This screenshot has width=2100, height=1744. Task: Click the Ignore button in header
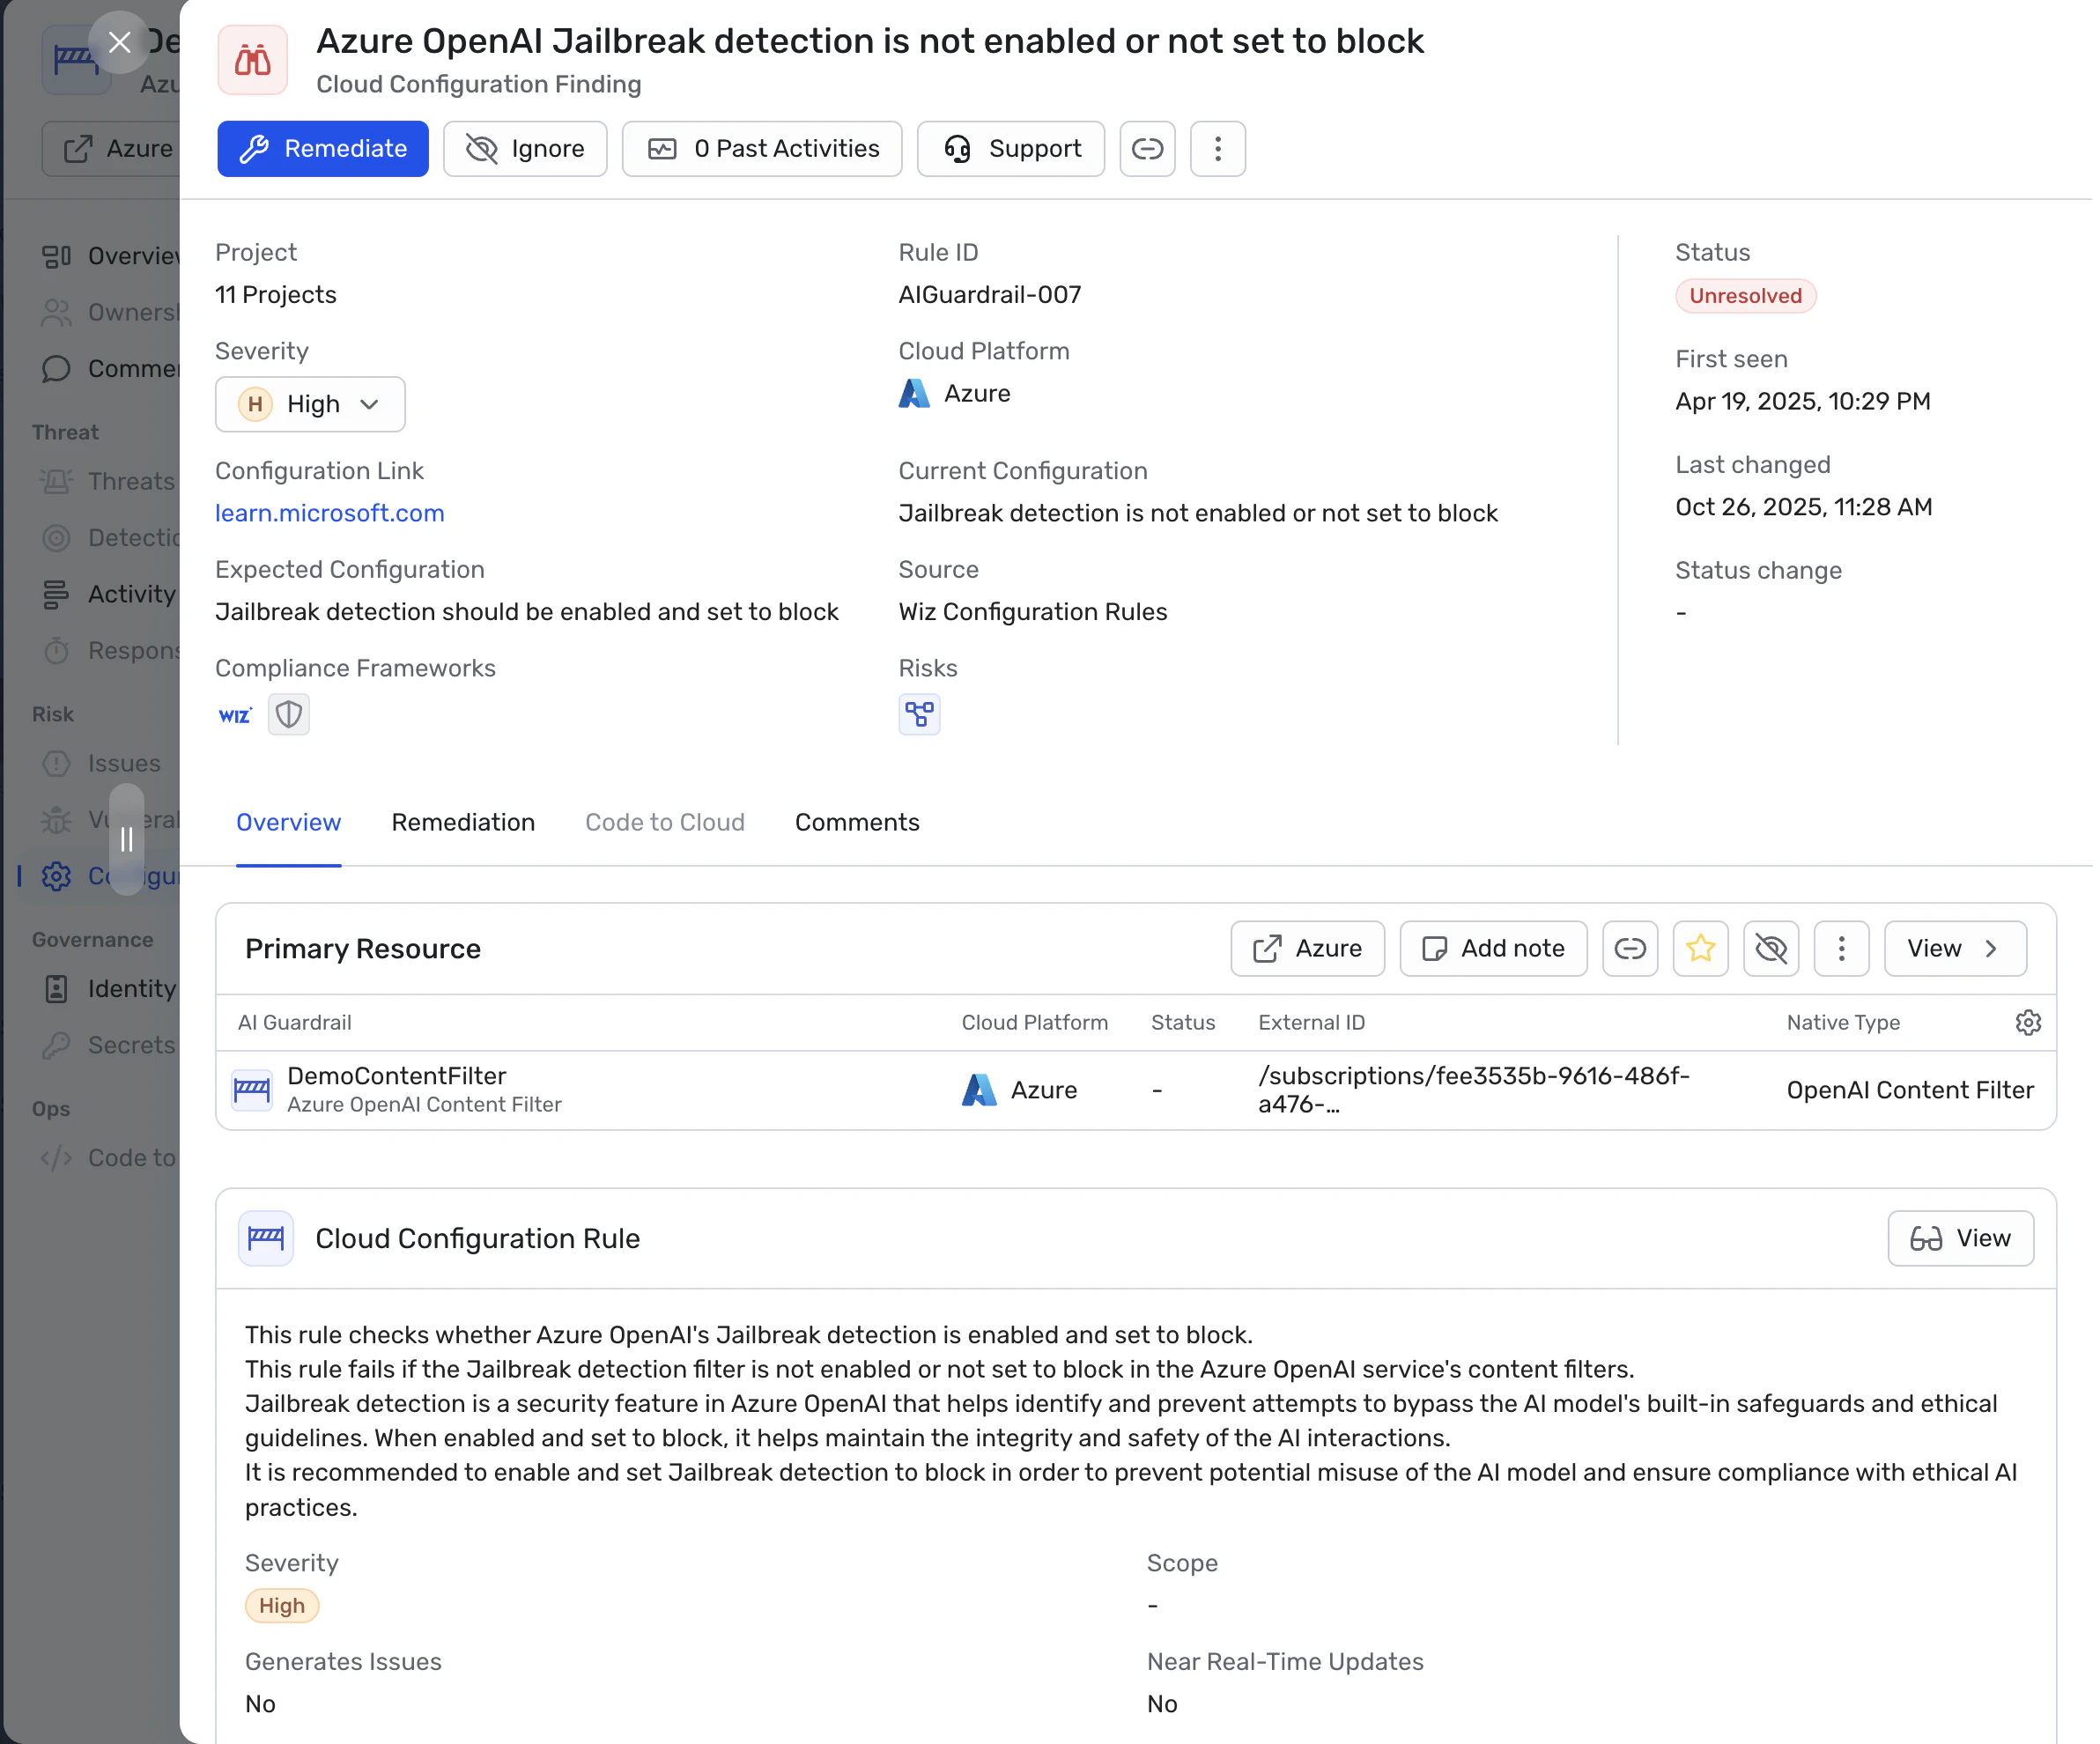pyautogui.click(x=525, y=149)
